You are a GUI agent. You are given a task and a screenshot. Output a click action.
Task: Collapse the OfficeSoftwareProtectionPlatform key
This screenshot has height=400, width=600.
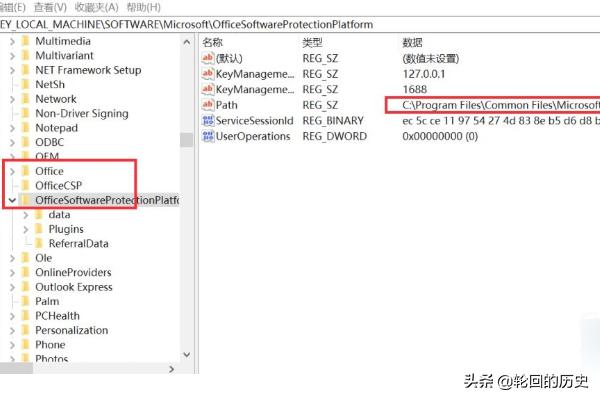pos(10,201)
